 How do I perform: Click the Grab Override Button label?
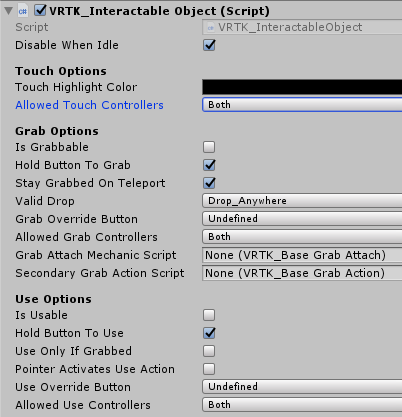click(76, 219)
